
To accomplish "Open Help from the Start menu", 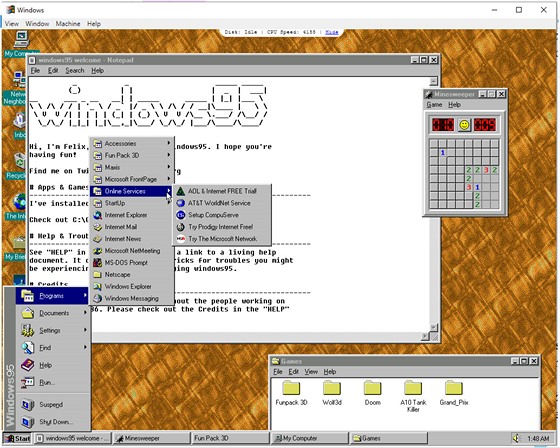I will tap(52, 365).
